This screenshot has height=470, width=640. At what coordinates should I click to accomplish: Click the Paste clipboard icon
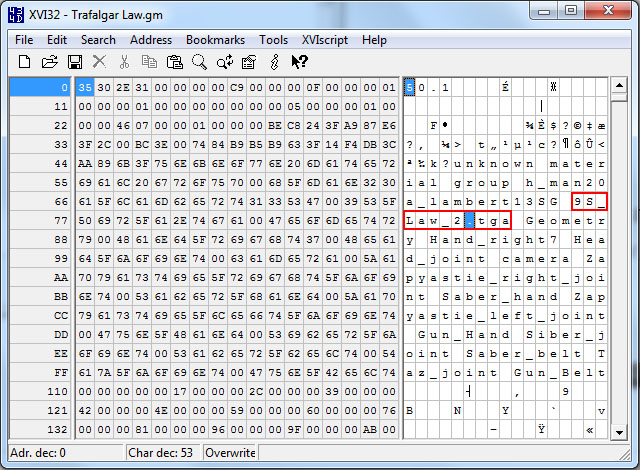[x=174, y=62]
